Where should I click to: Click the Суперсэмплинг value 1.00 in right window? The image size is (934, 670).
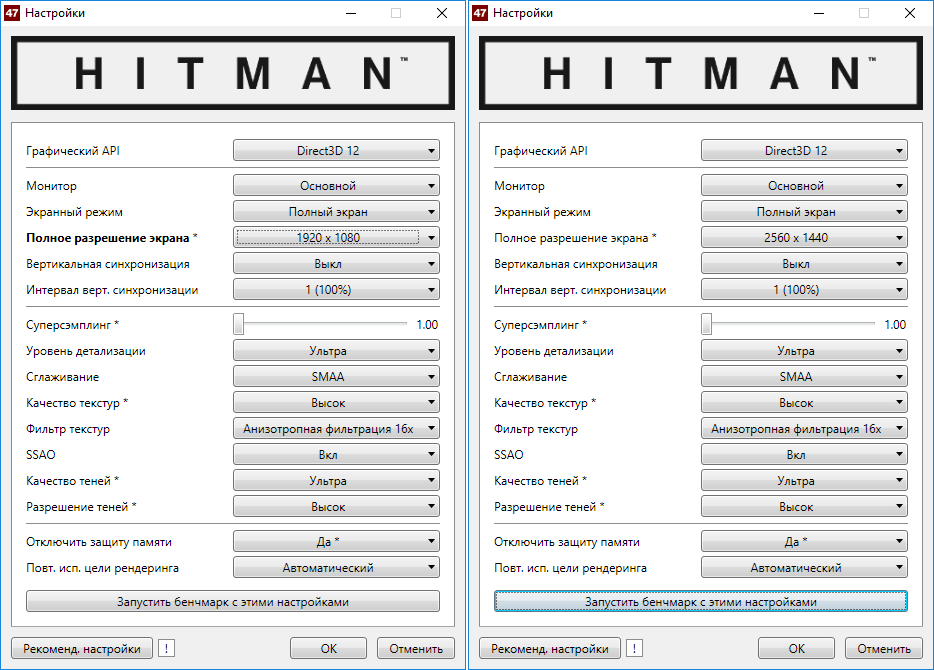(x=895, y=325)
